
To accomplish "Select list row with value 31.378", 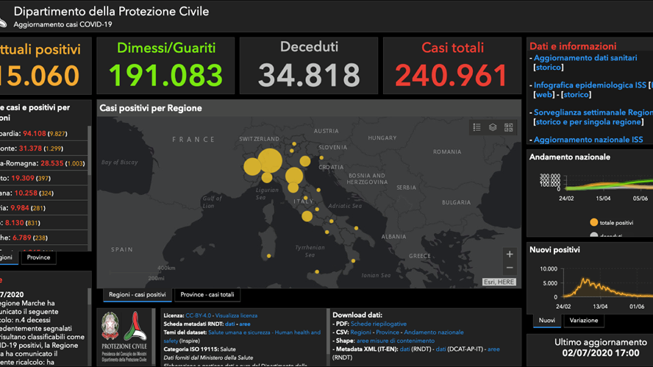I will (44, 149).
